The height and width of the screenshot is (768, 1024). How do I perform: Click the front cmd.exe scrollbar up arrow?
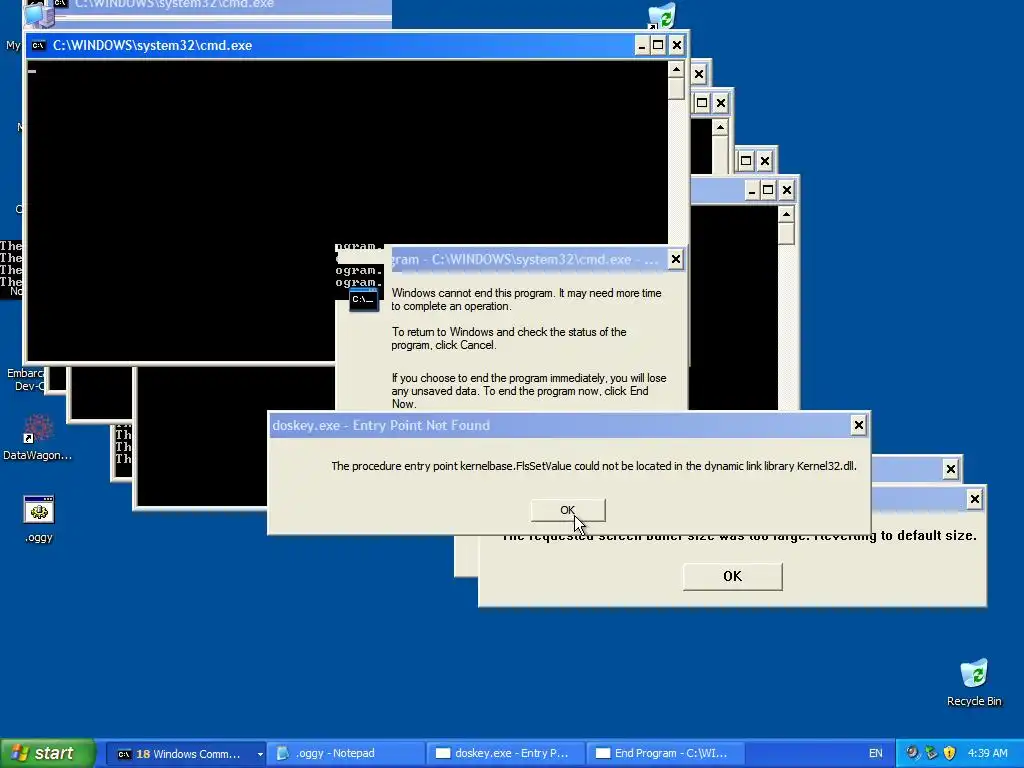tap(676, 69)
